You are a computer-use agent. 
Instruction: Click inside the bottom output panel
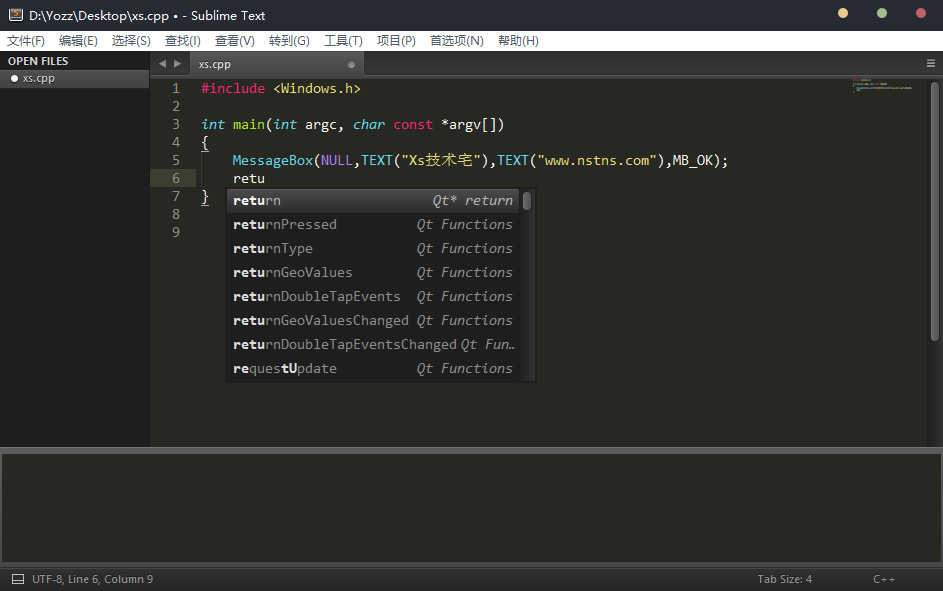pyautogui.click(x=471, y=507)
